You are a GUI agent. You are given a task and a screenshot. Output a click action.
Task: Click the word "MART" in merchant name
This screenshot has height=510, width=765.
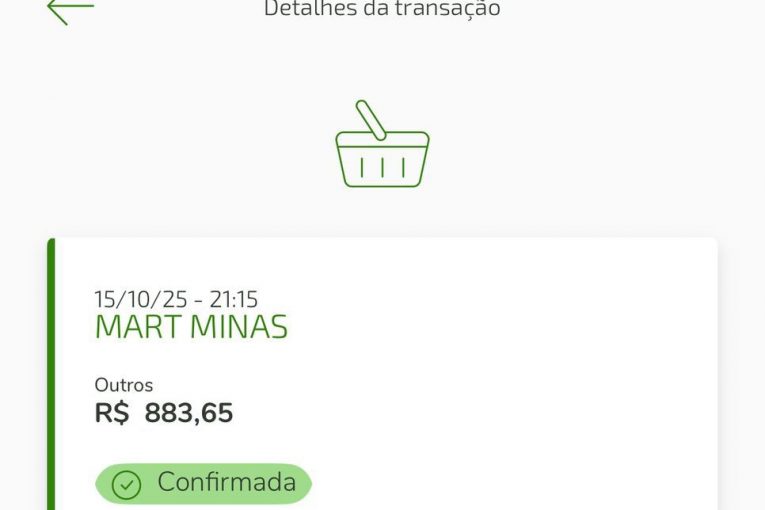(x=138, y=327)
